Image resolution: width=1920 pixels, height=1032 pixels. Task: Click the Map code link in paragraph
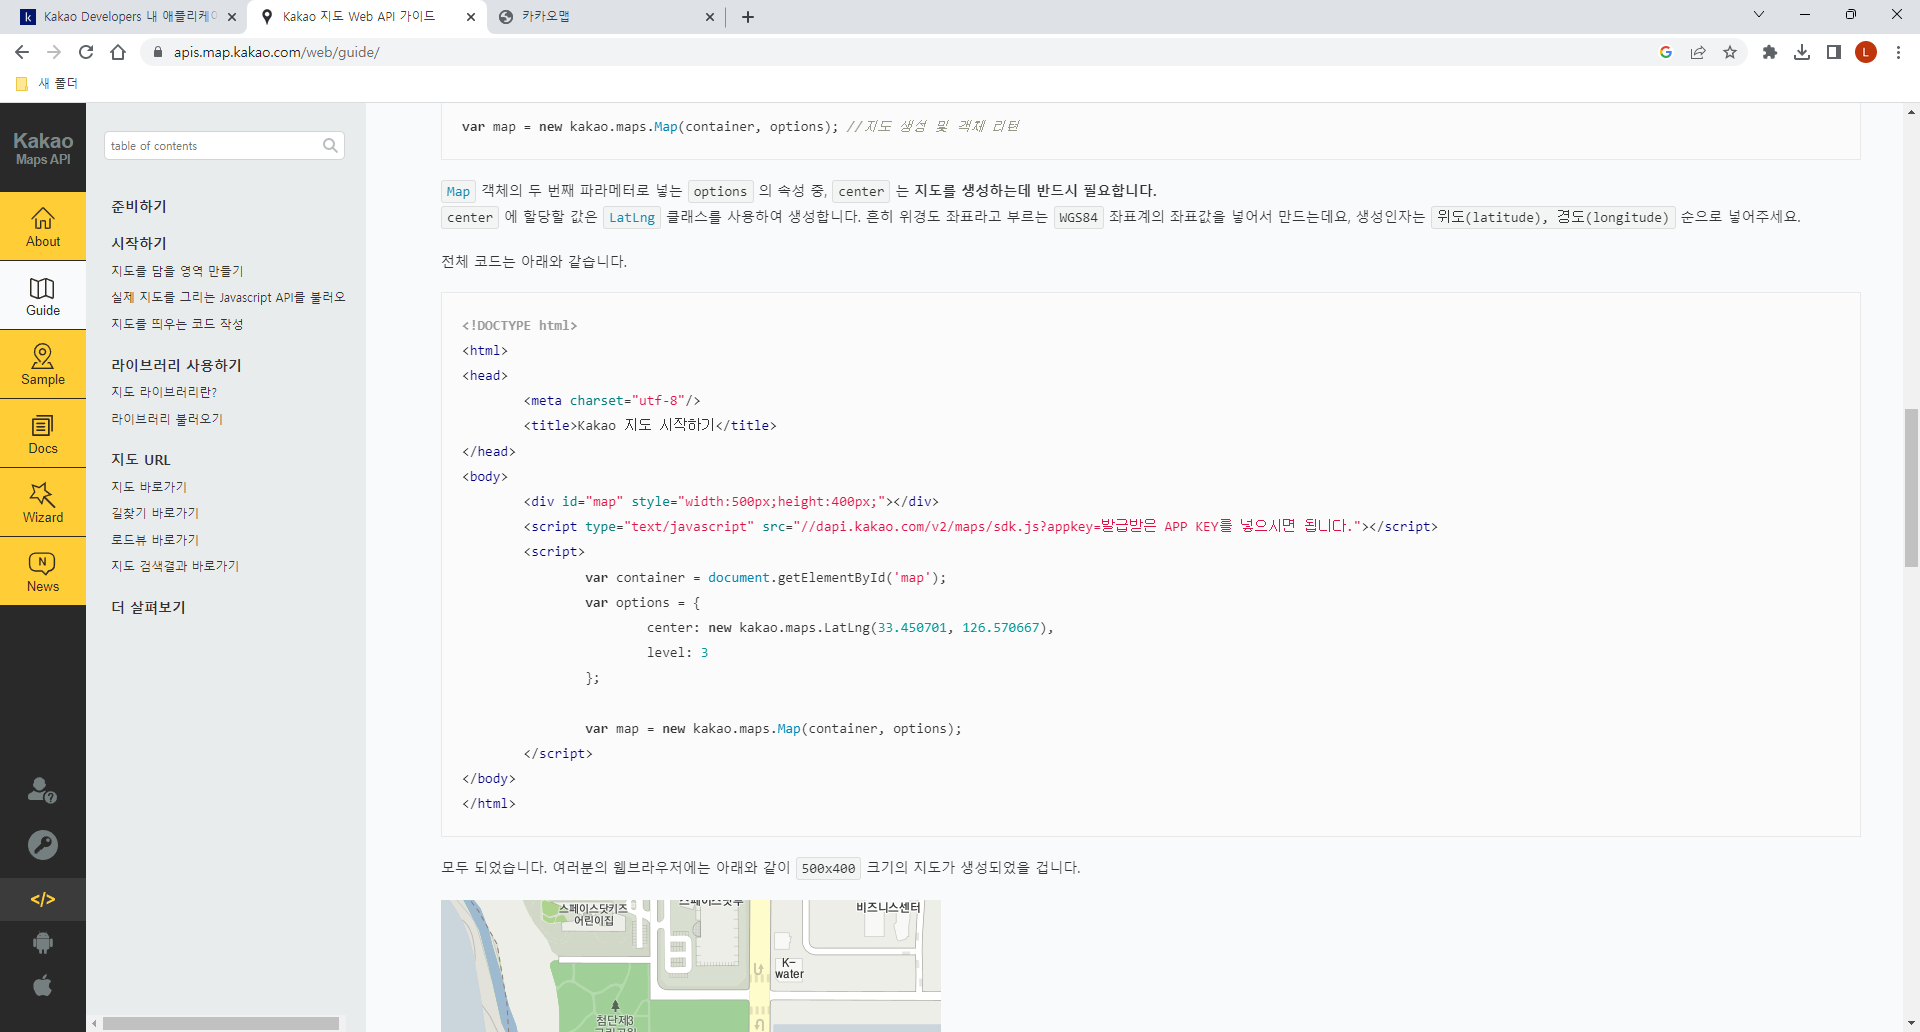pyautogui.click(x=458, y=191)
